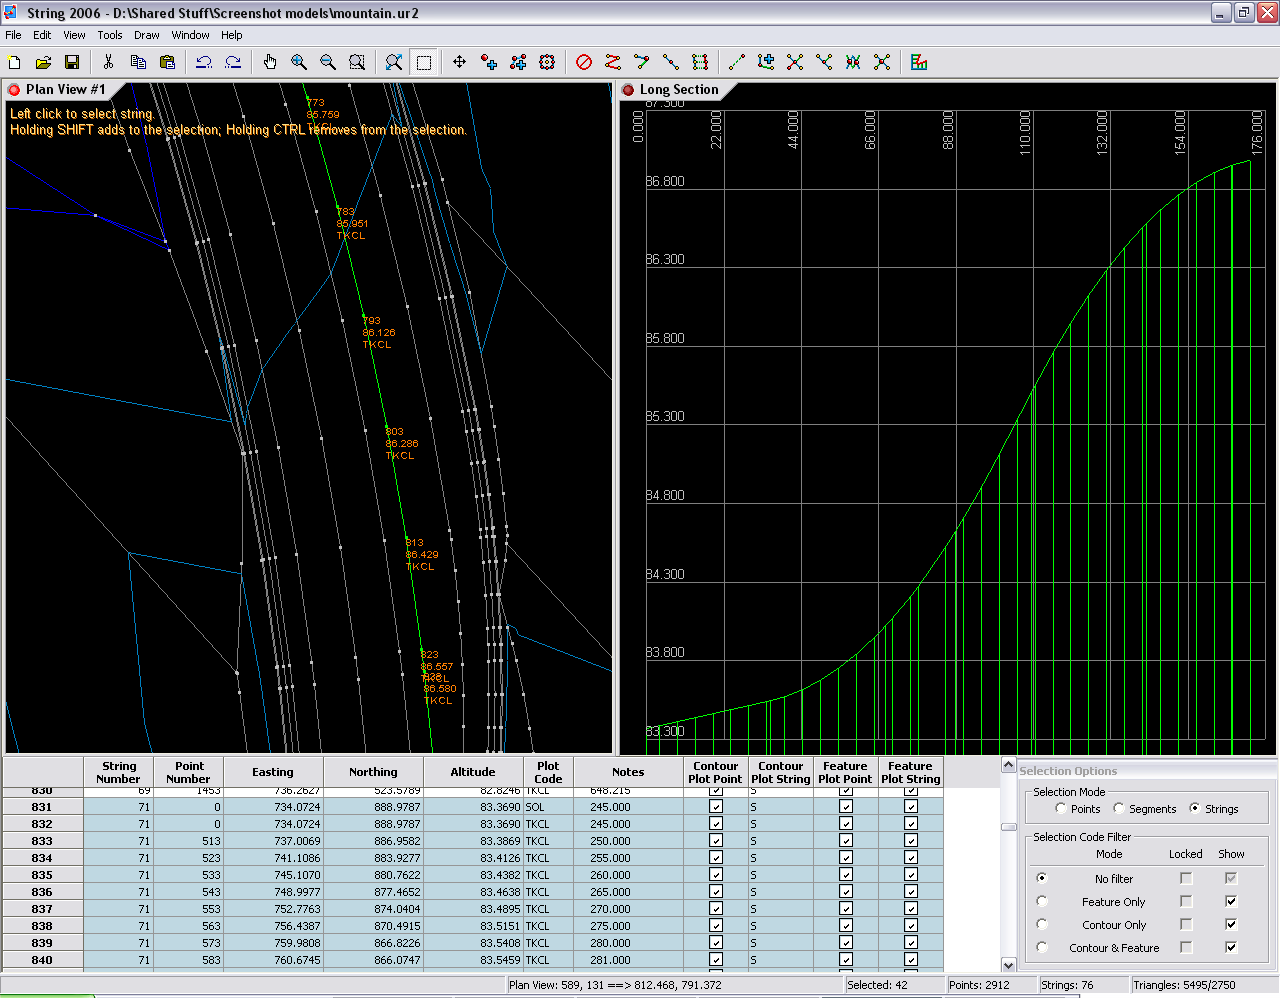The image size is (1280, 998).
Task: Click the four-way move arrows icon
Action: (x=459, y=62)
